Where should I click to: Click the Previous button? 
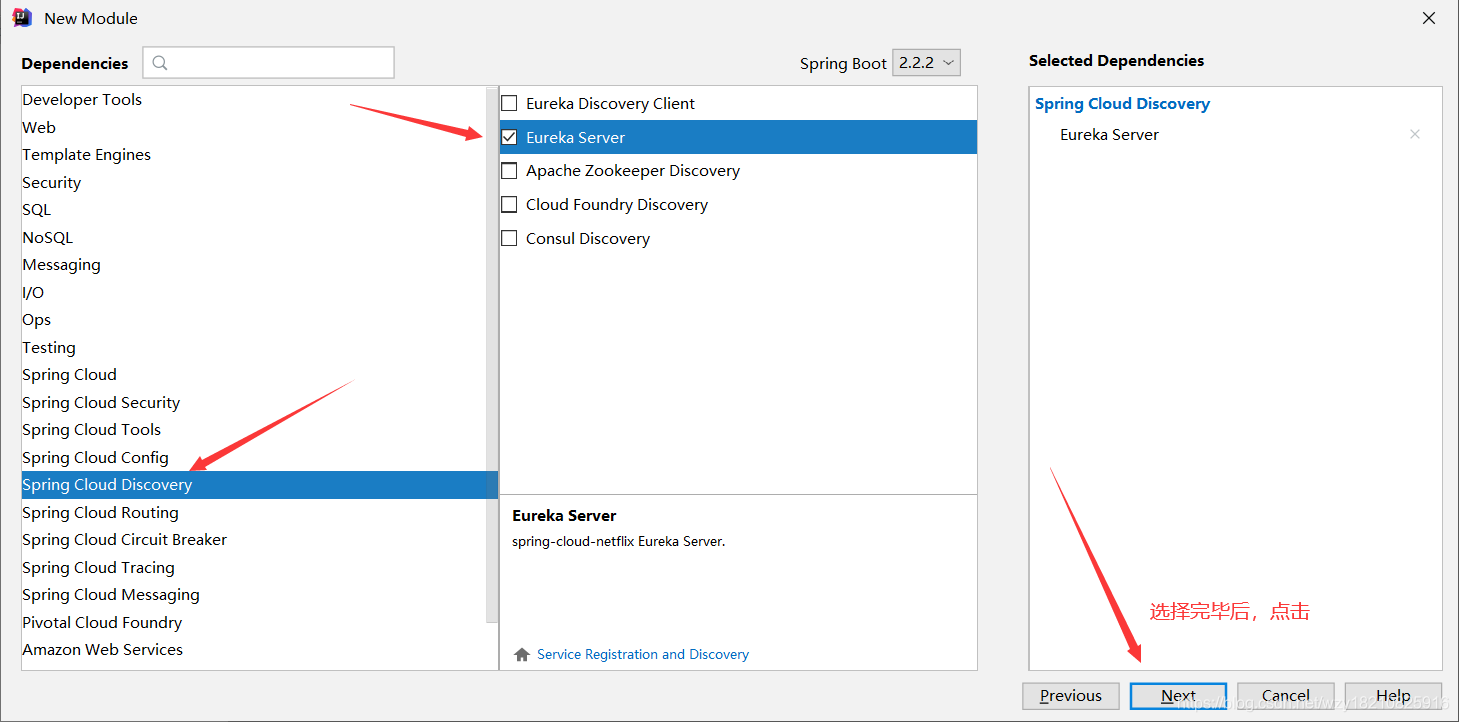1071,696
